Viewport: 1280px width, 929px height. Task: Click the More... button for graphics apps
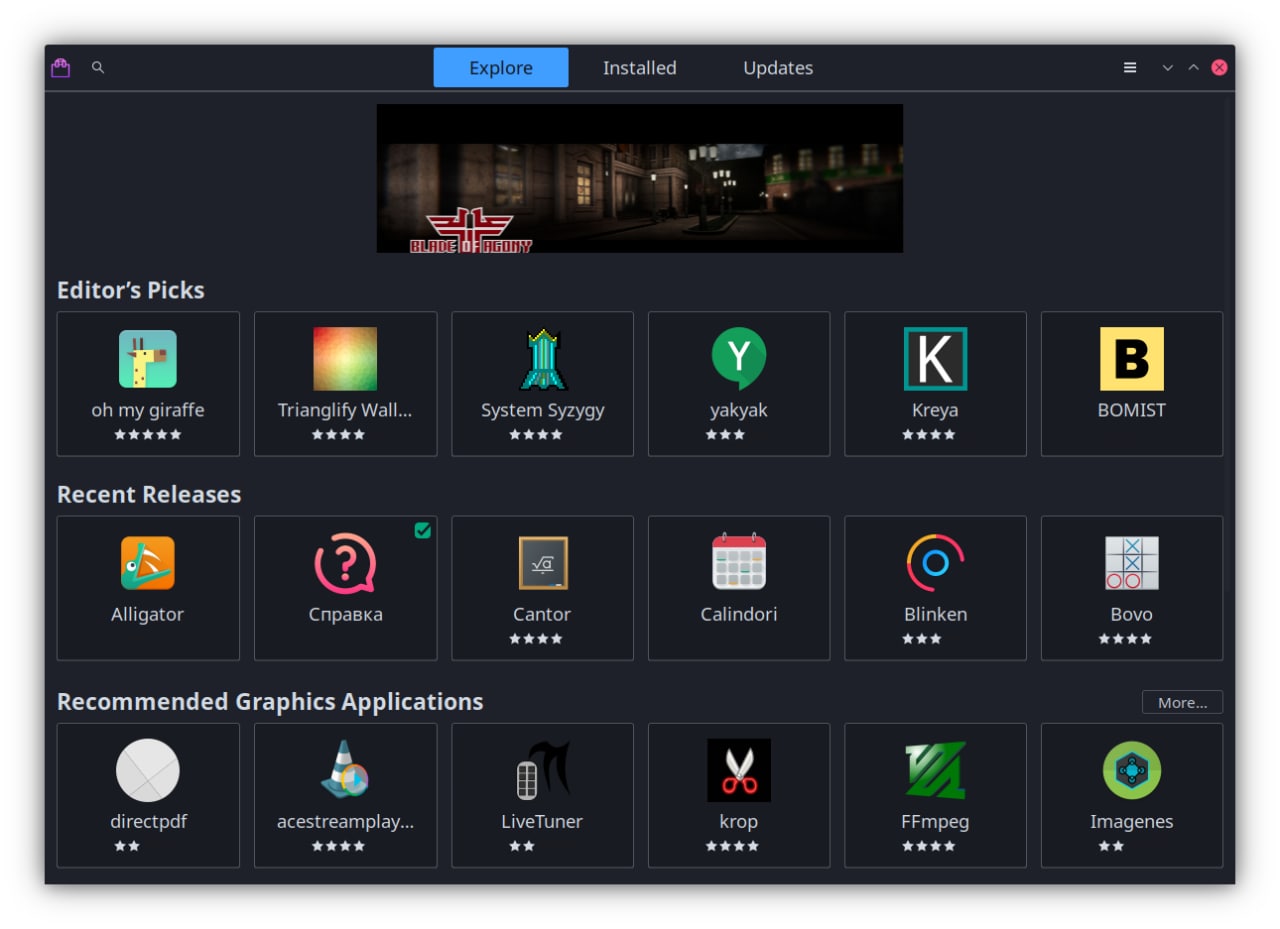(1182, 702)
